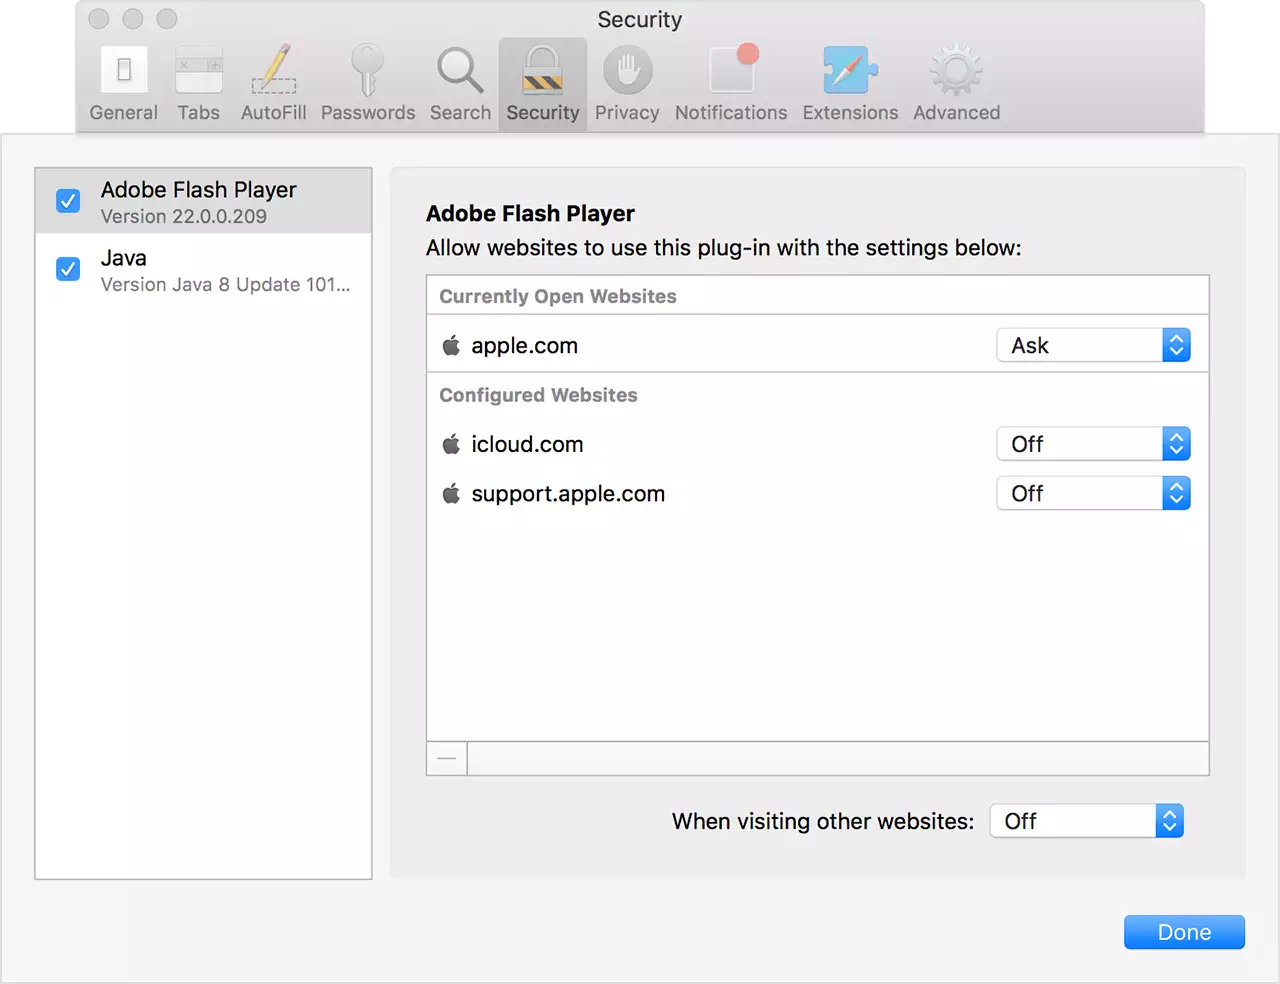The image size is (1280, 984).
Task: Open Advanced preferences gear icon
Action: 956,71
